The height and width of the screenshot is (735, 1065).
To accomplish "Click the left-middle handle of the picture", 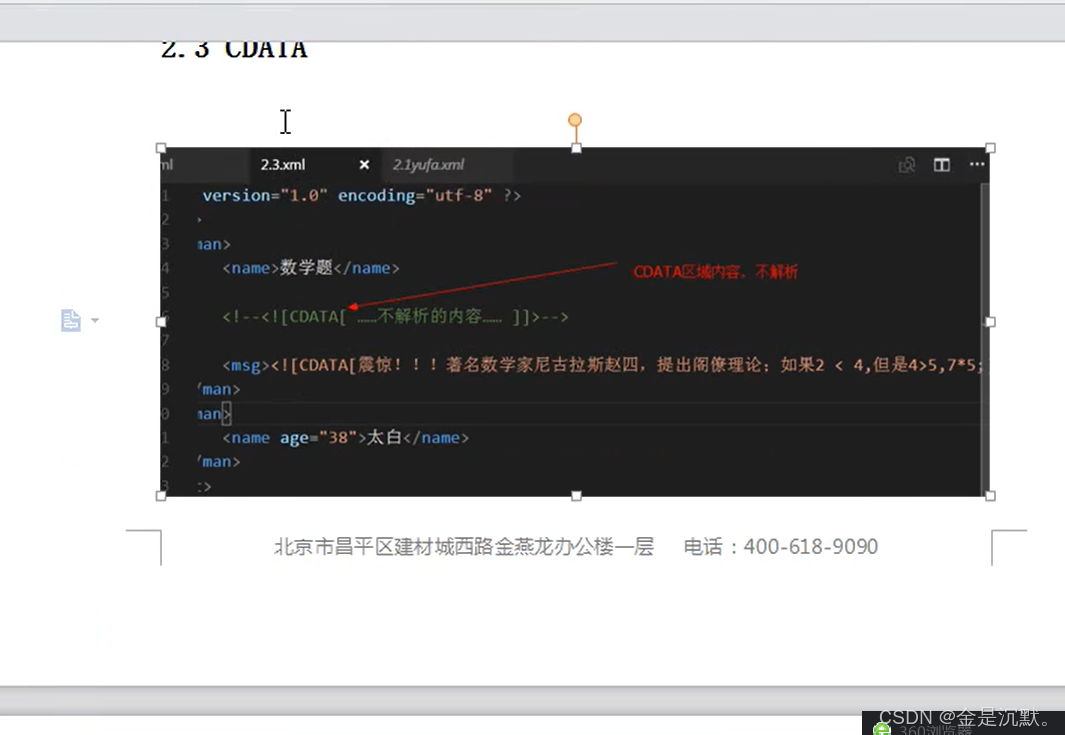I will point(161,322).
